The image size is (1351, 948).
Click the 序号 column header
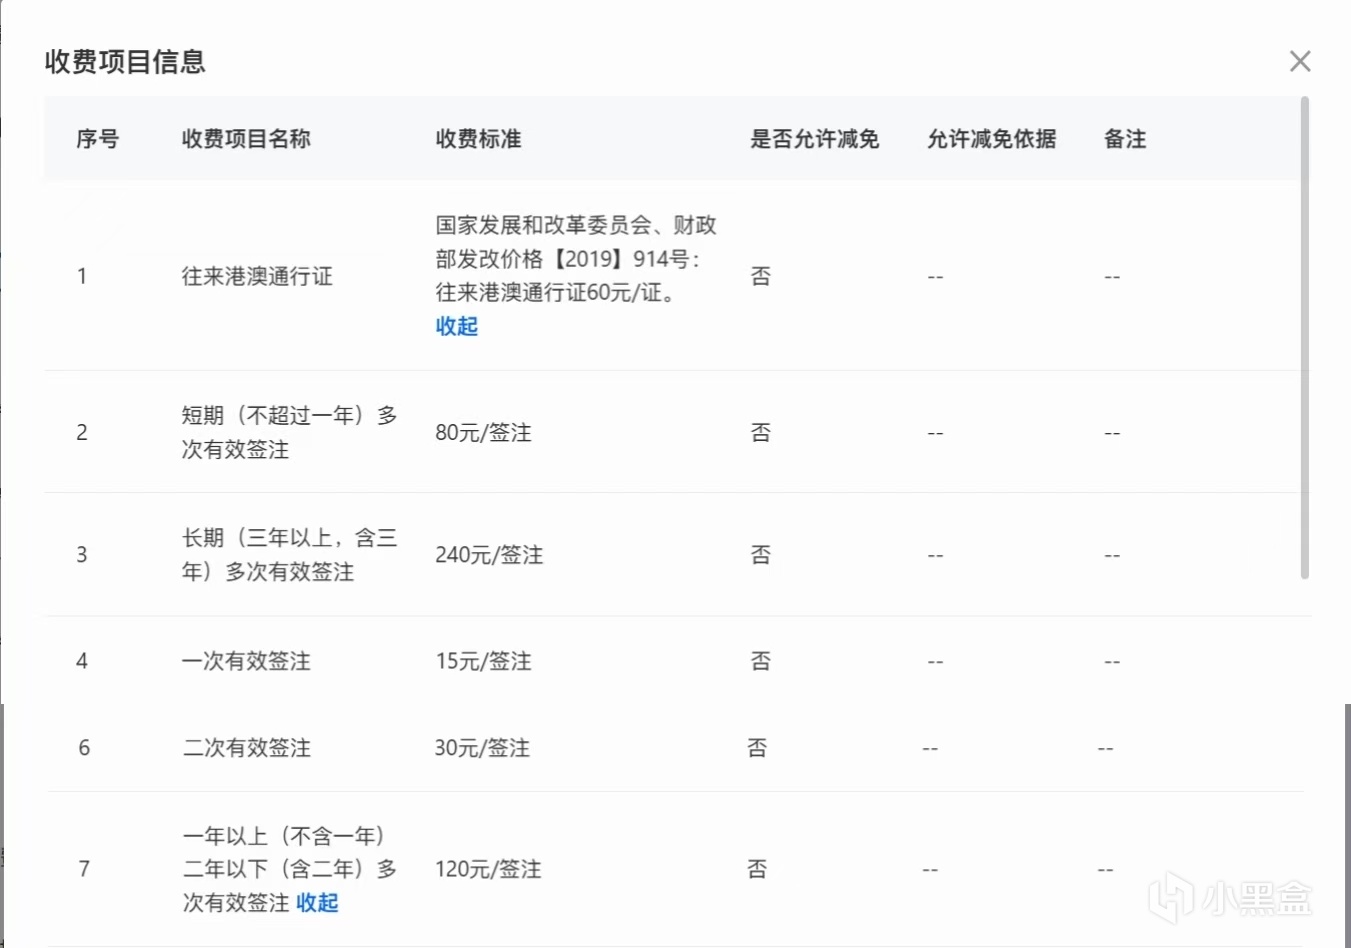point(97,139)
